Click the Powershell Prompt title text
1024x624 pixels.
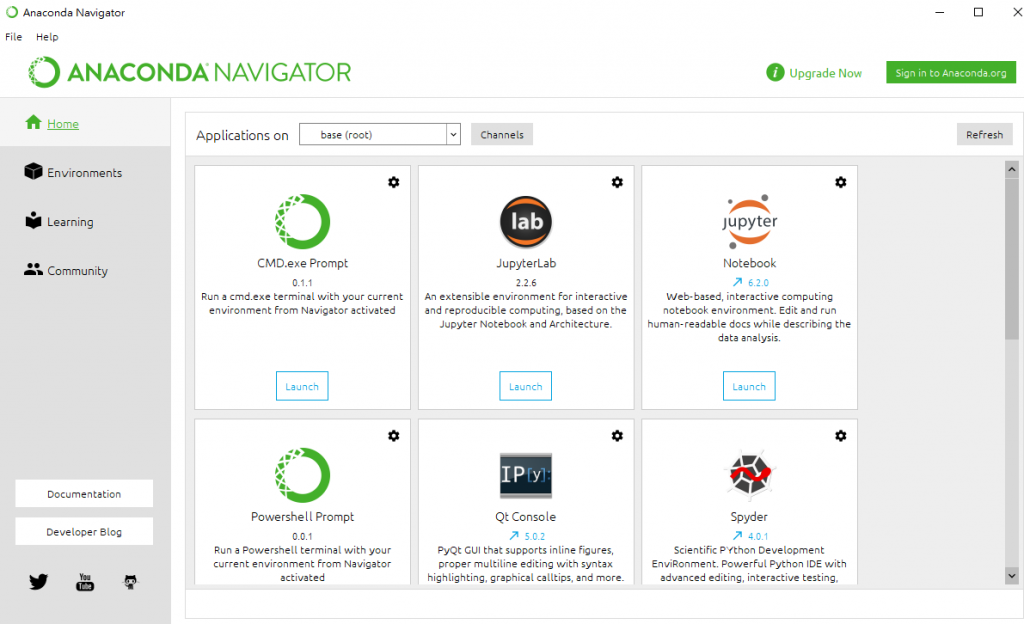click(x=302, y=516)
